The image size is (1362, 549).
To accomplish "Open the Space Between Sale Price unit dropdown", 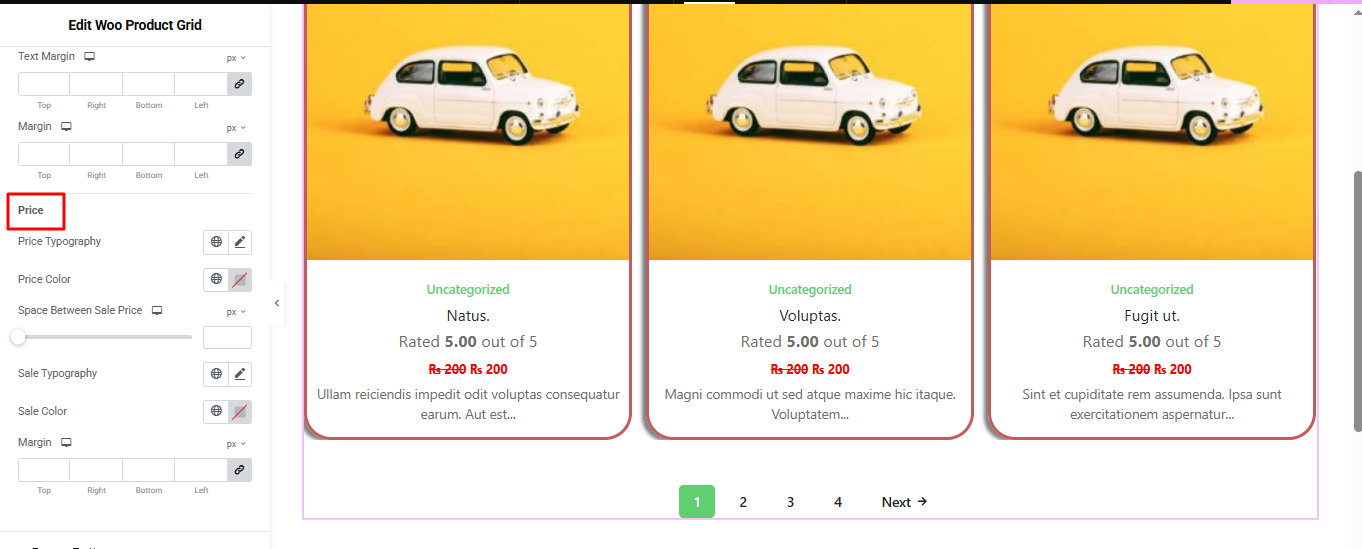I will 236,312.
